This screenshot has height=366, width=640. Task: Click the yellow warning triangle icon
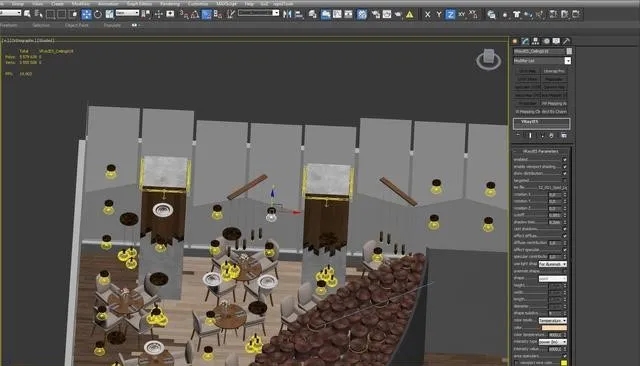point(410,14)
